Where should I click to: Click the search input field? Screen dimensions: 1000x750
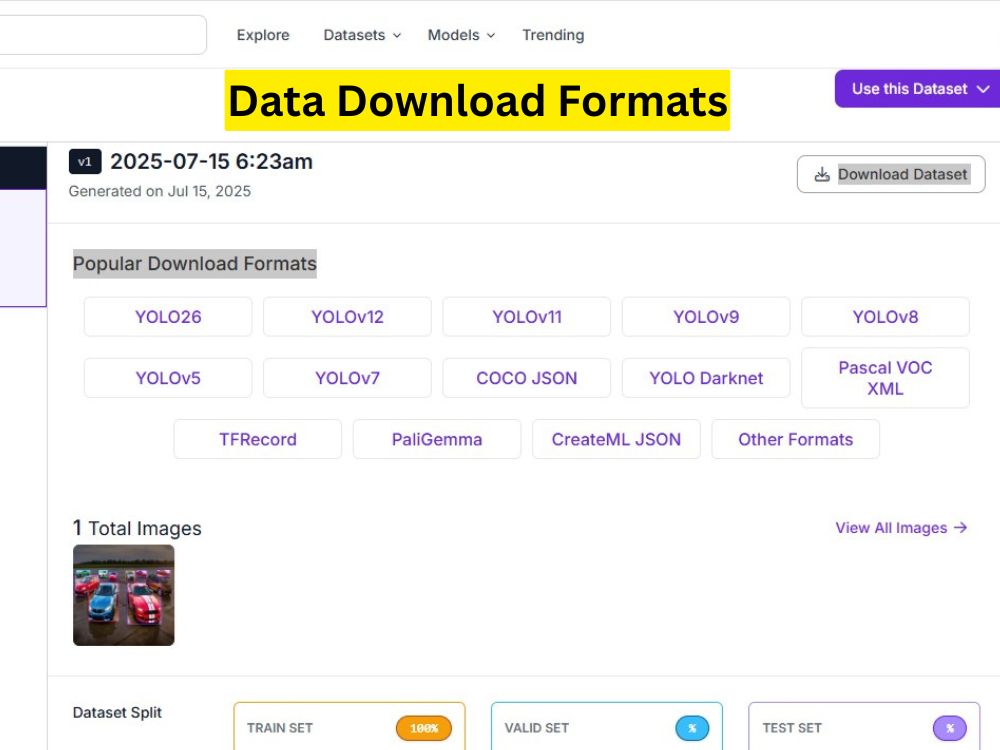coord(102,35)
